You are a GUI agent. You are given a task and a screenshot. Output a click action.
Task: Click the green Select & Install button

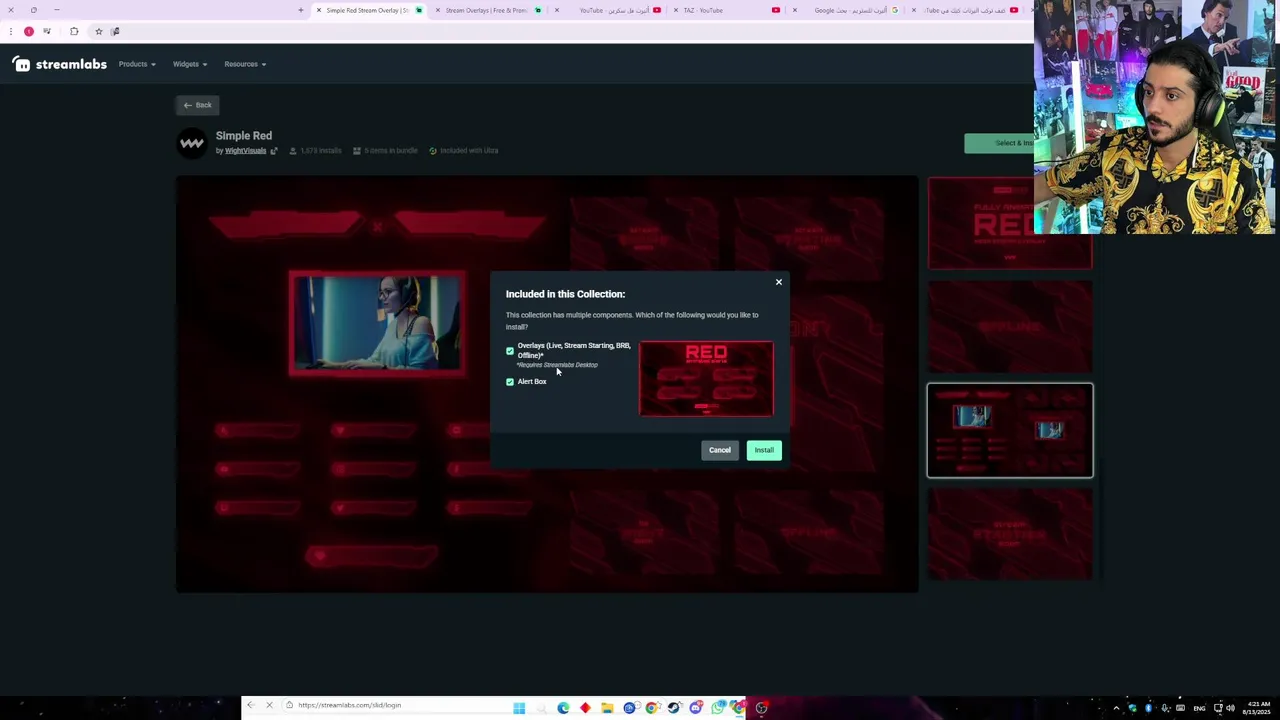point(999,143)
